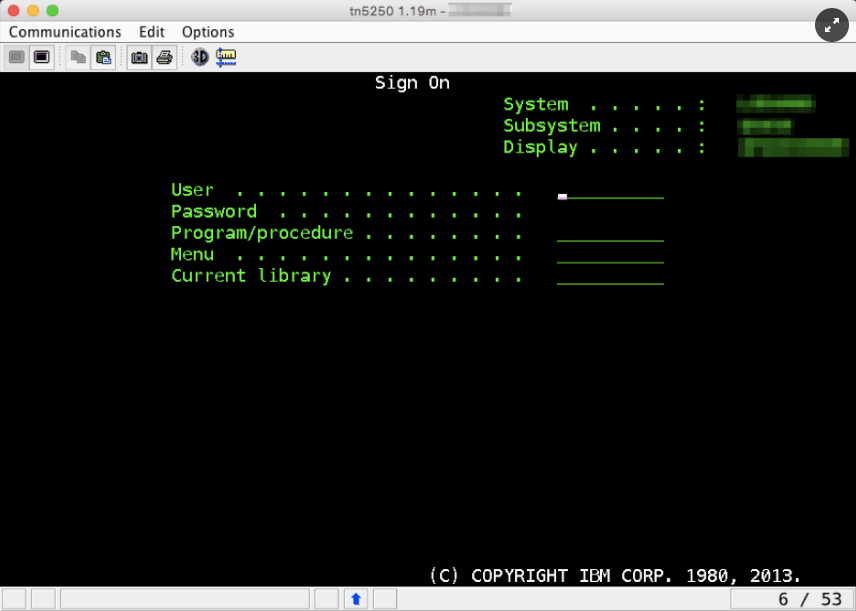The height and width of the screenshot is (611, 856).
Task: Click the Program/procedure input field
Action: 610,235
